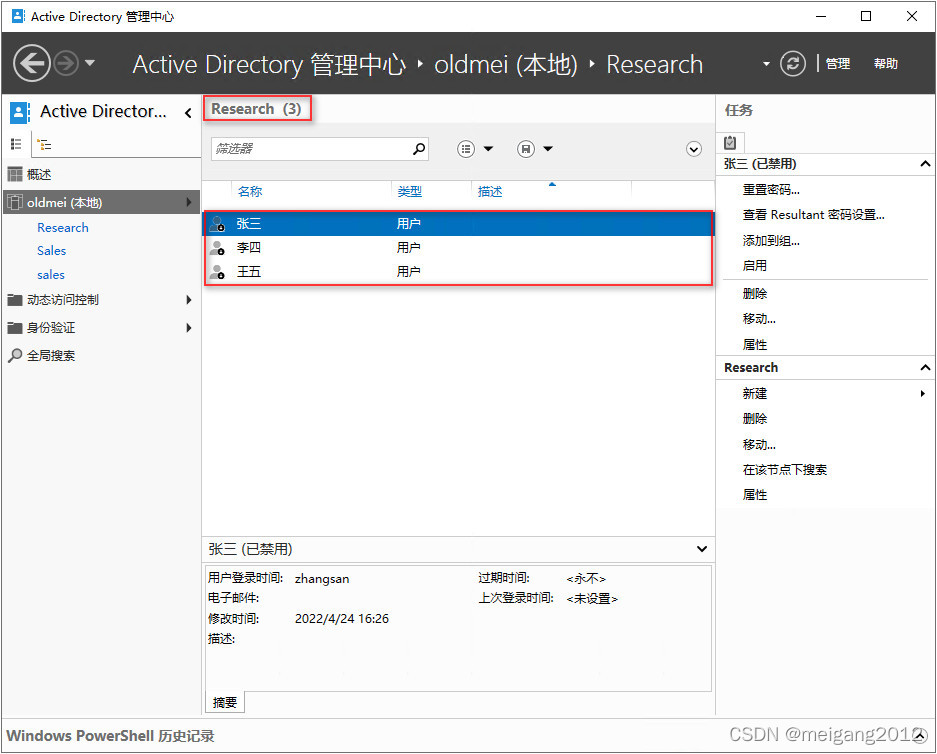This screenshot has height=754, width=937.
Task: Switch to list view navigation icon
Action: pos(16,144)
